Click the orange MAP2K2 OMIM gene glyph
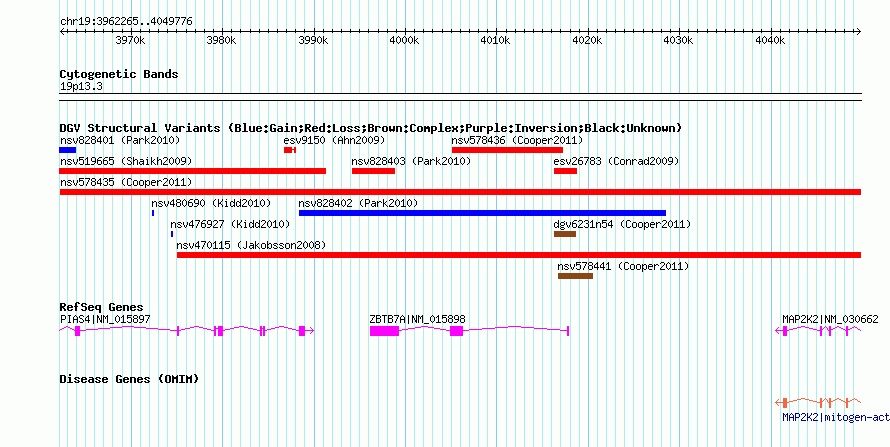890x447 pixels. (818, 403)
